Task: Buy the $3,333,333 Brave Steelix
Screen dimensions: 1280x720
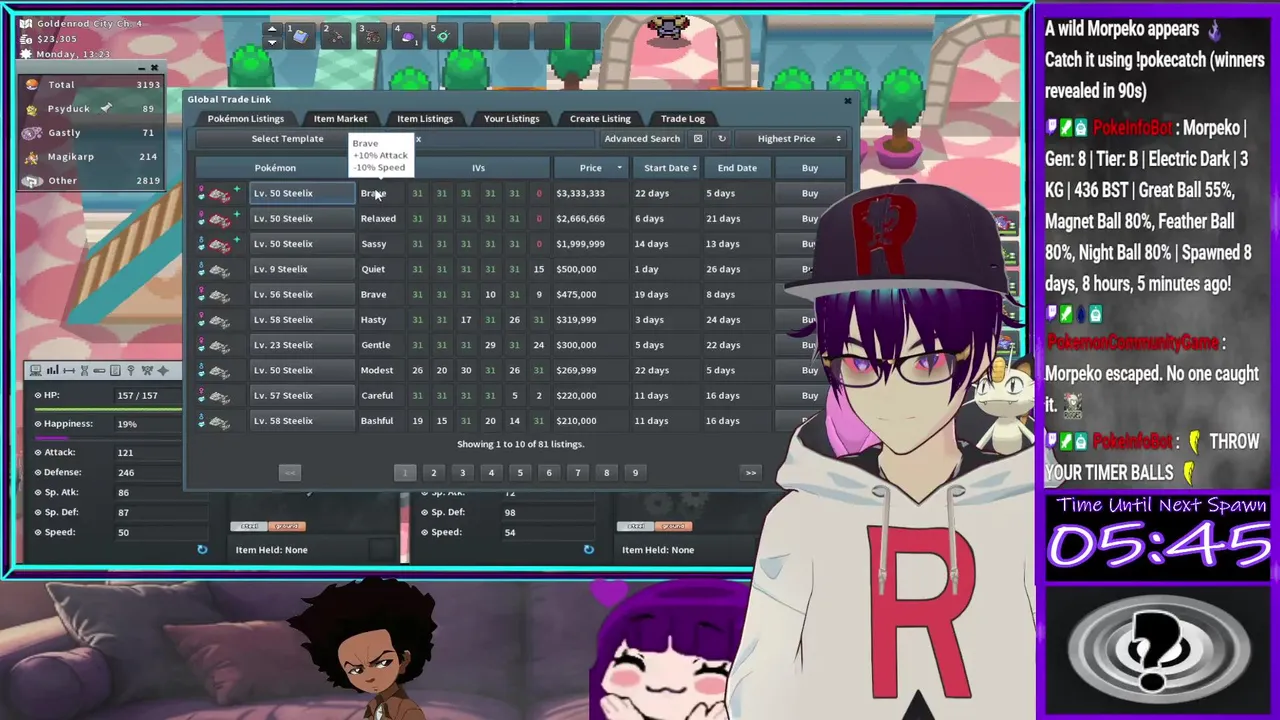Action: (810, 194)
